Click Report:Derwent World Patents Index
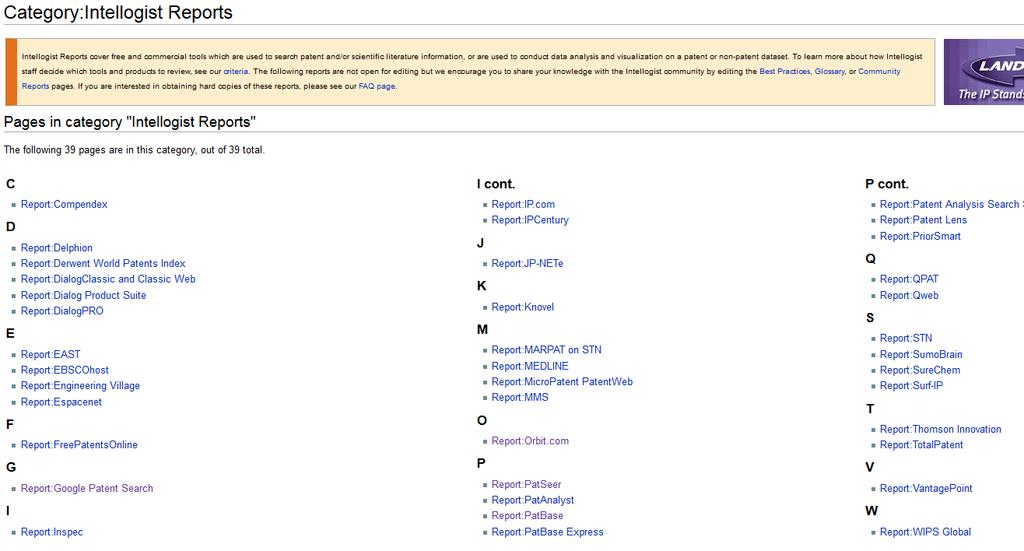The height and width of the screenshot is (551, 1024). (x=103, y=264)
